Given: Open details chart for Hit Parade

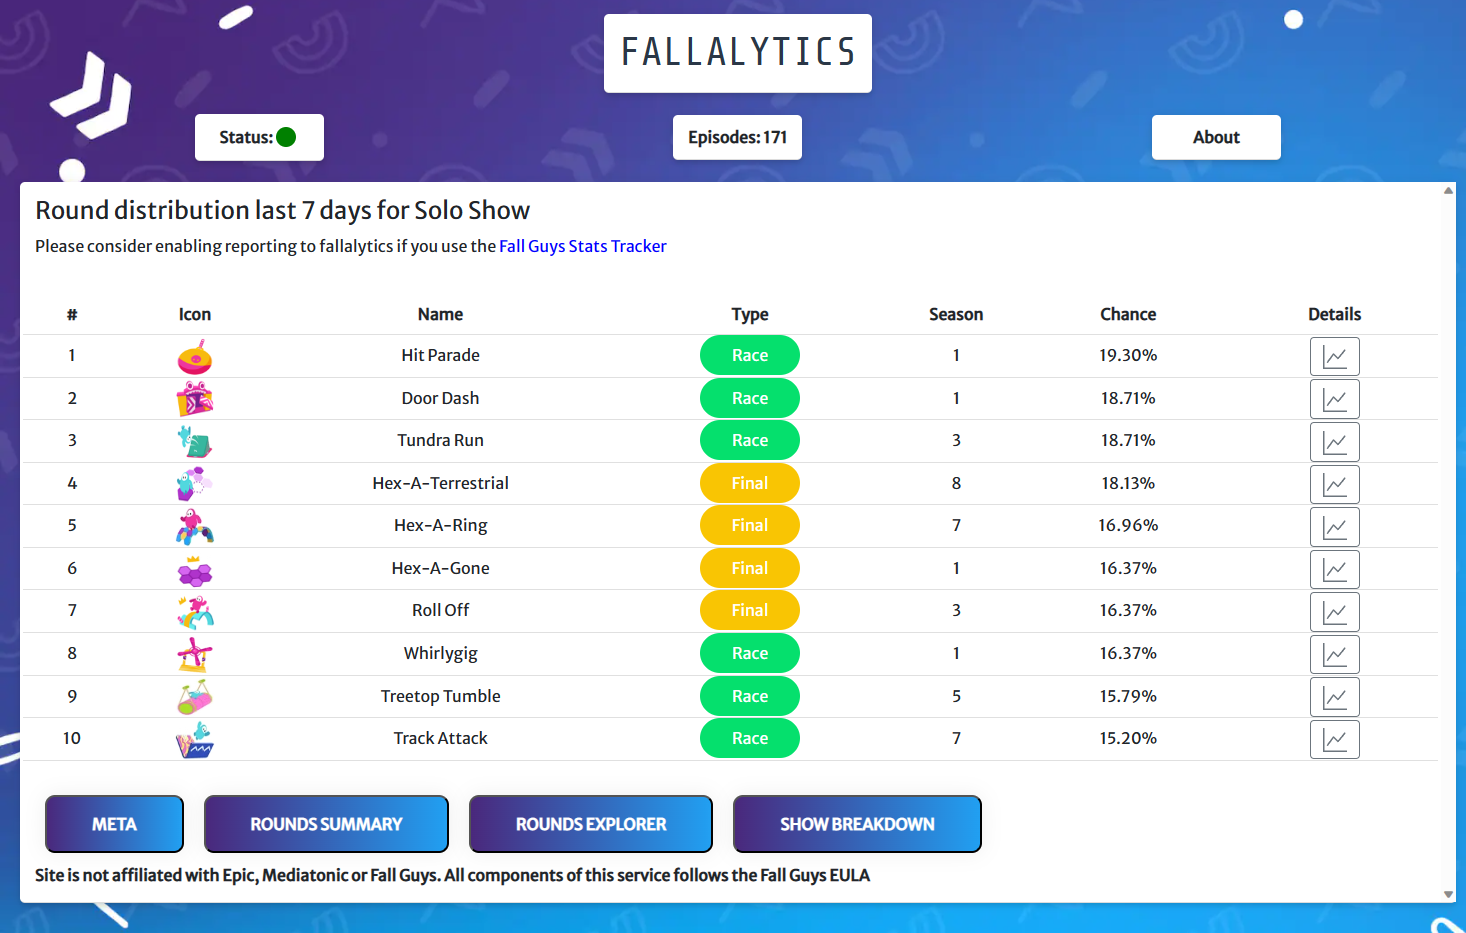Looking at the screenshot, I should pyautogui.click(x=1334, y=356).
